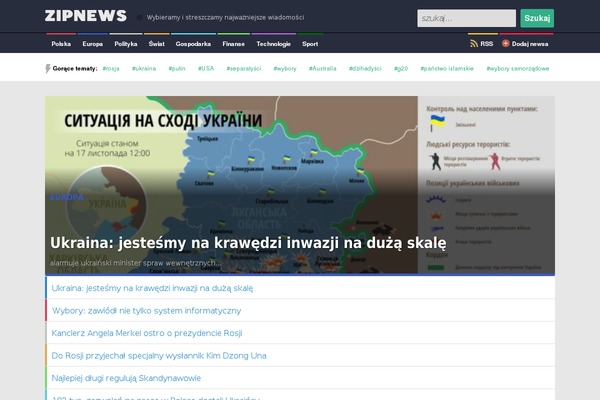
Task: Select the #rosja hot topic
Action: pyautogui.click(x=111, y=69)
